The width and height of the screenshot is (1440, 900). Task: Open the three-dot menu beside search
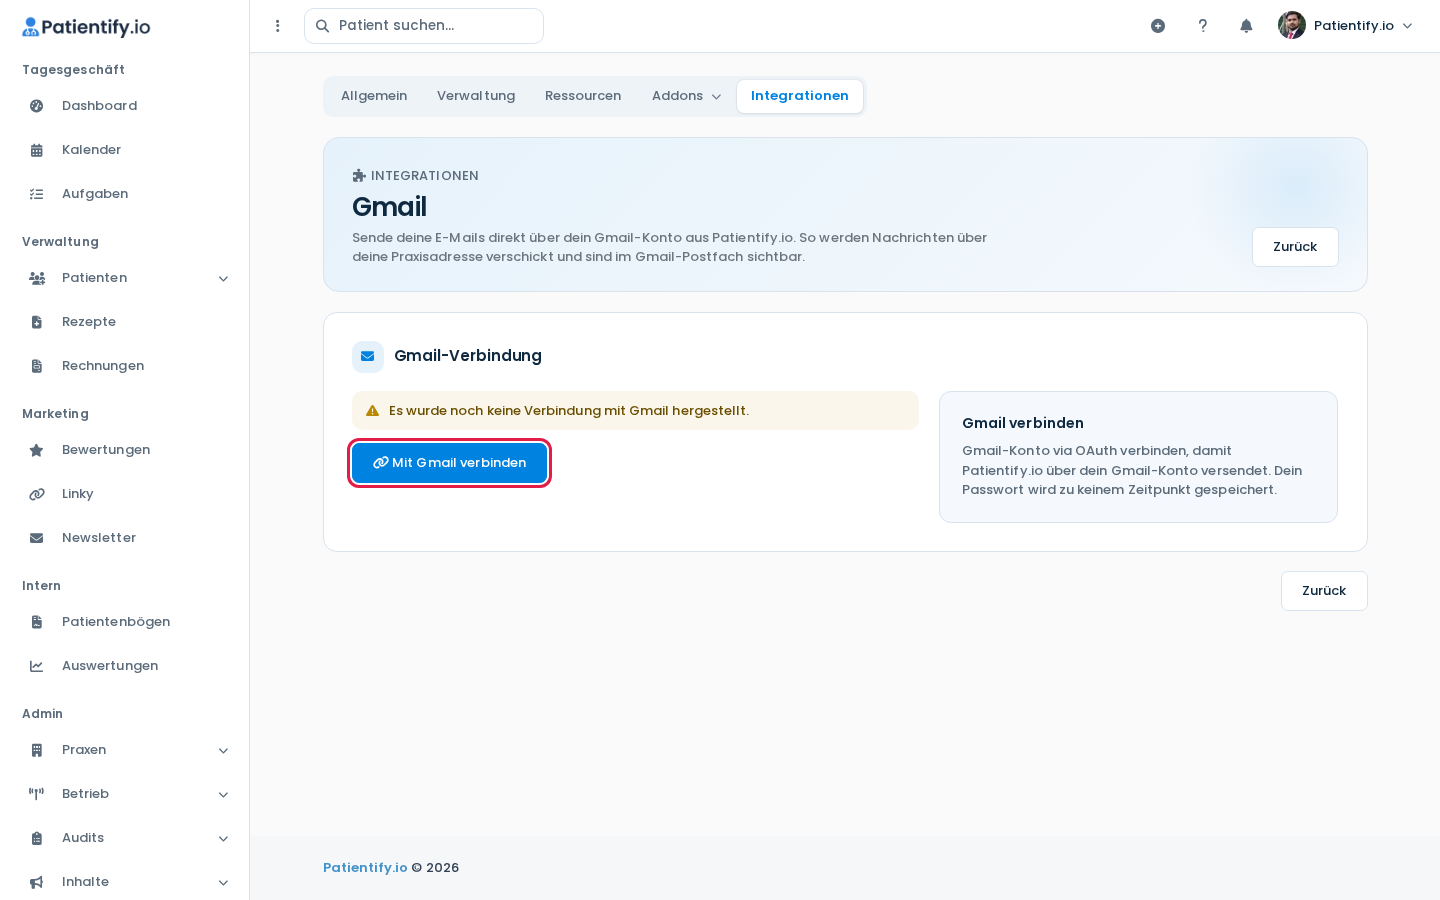pos(278,26)
